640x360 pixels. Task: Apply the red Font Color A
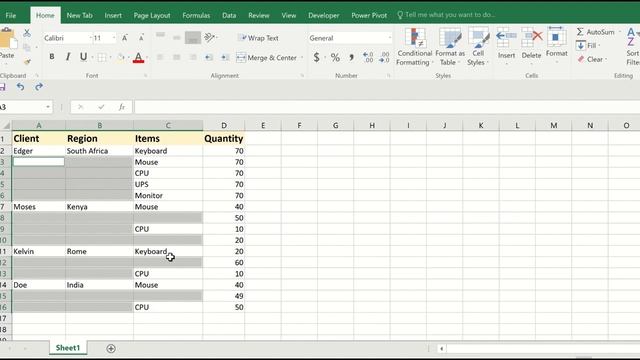click(x=138, y=58)
